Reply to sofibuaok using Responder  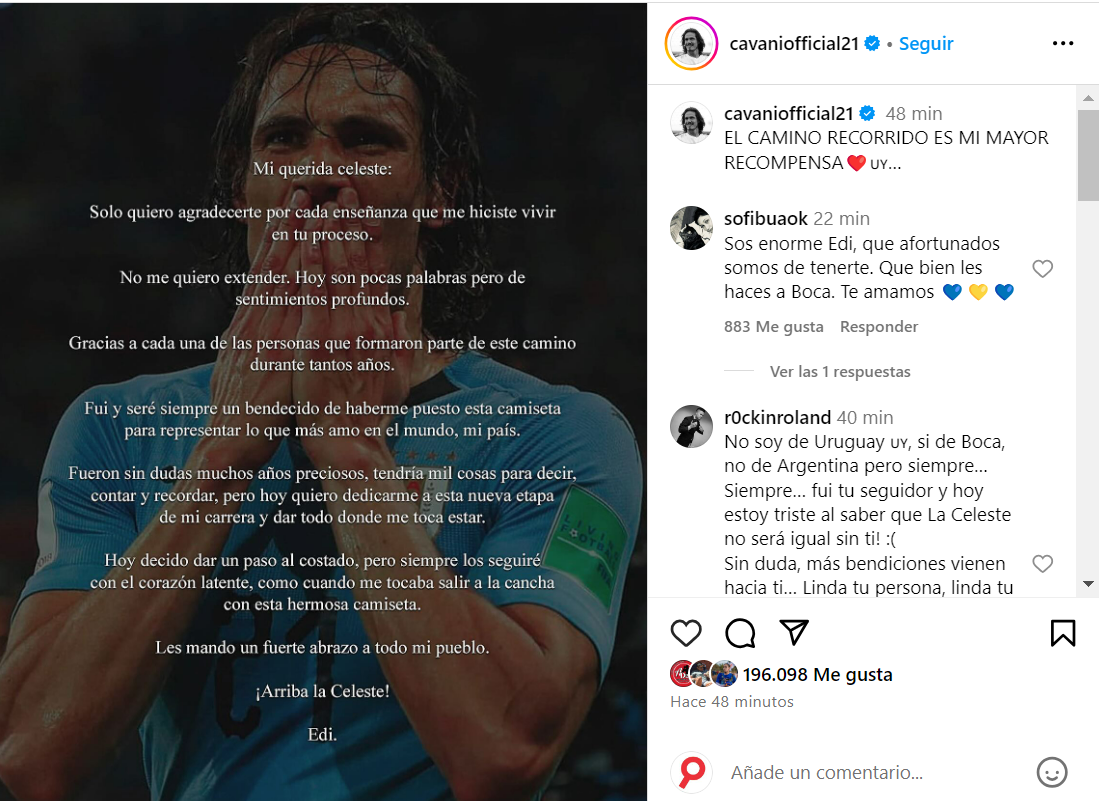879,327
